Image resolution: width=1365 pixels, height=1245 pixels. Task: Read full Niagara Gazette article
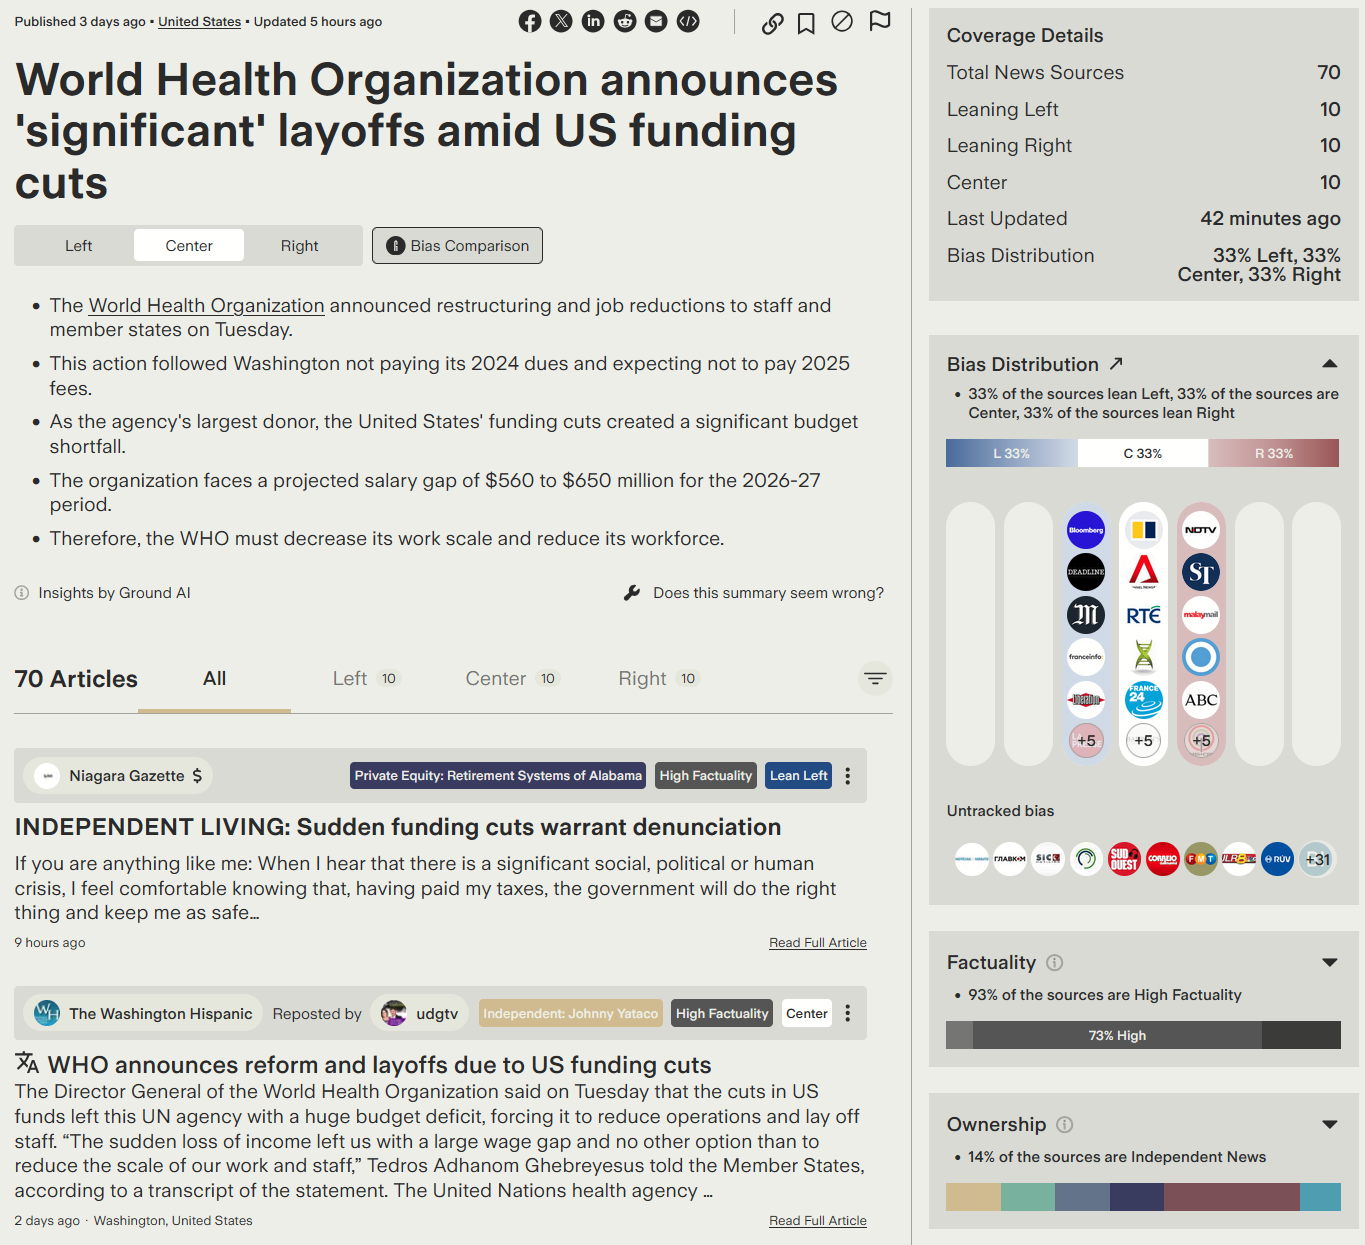pos(818,943)
